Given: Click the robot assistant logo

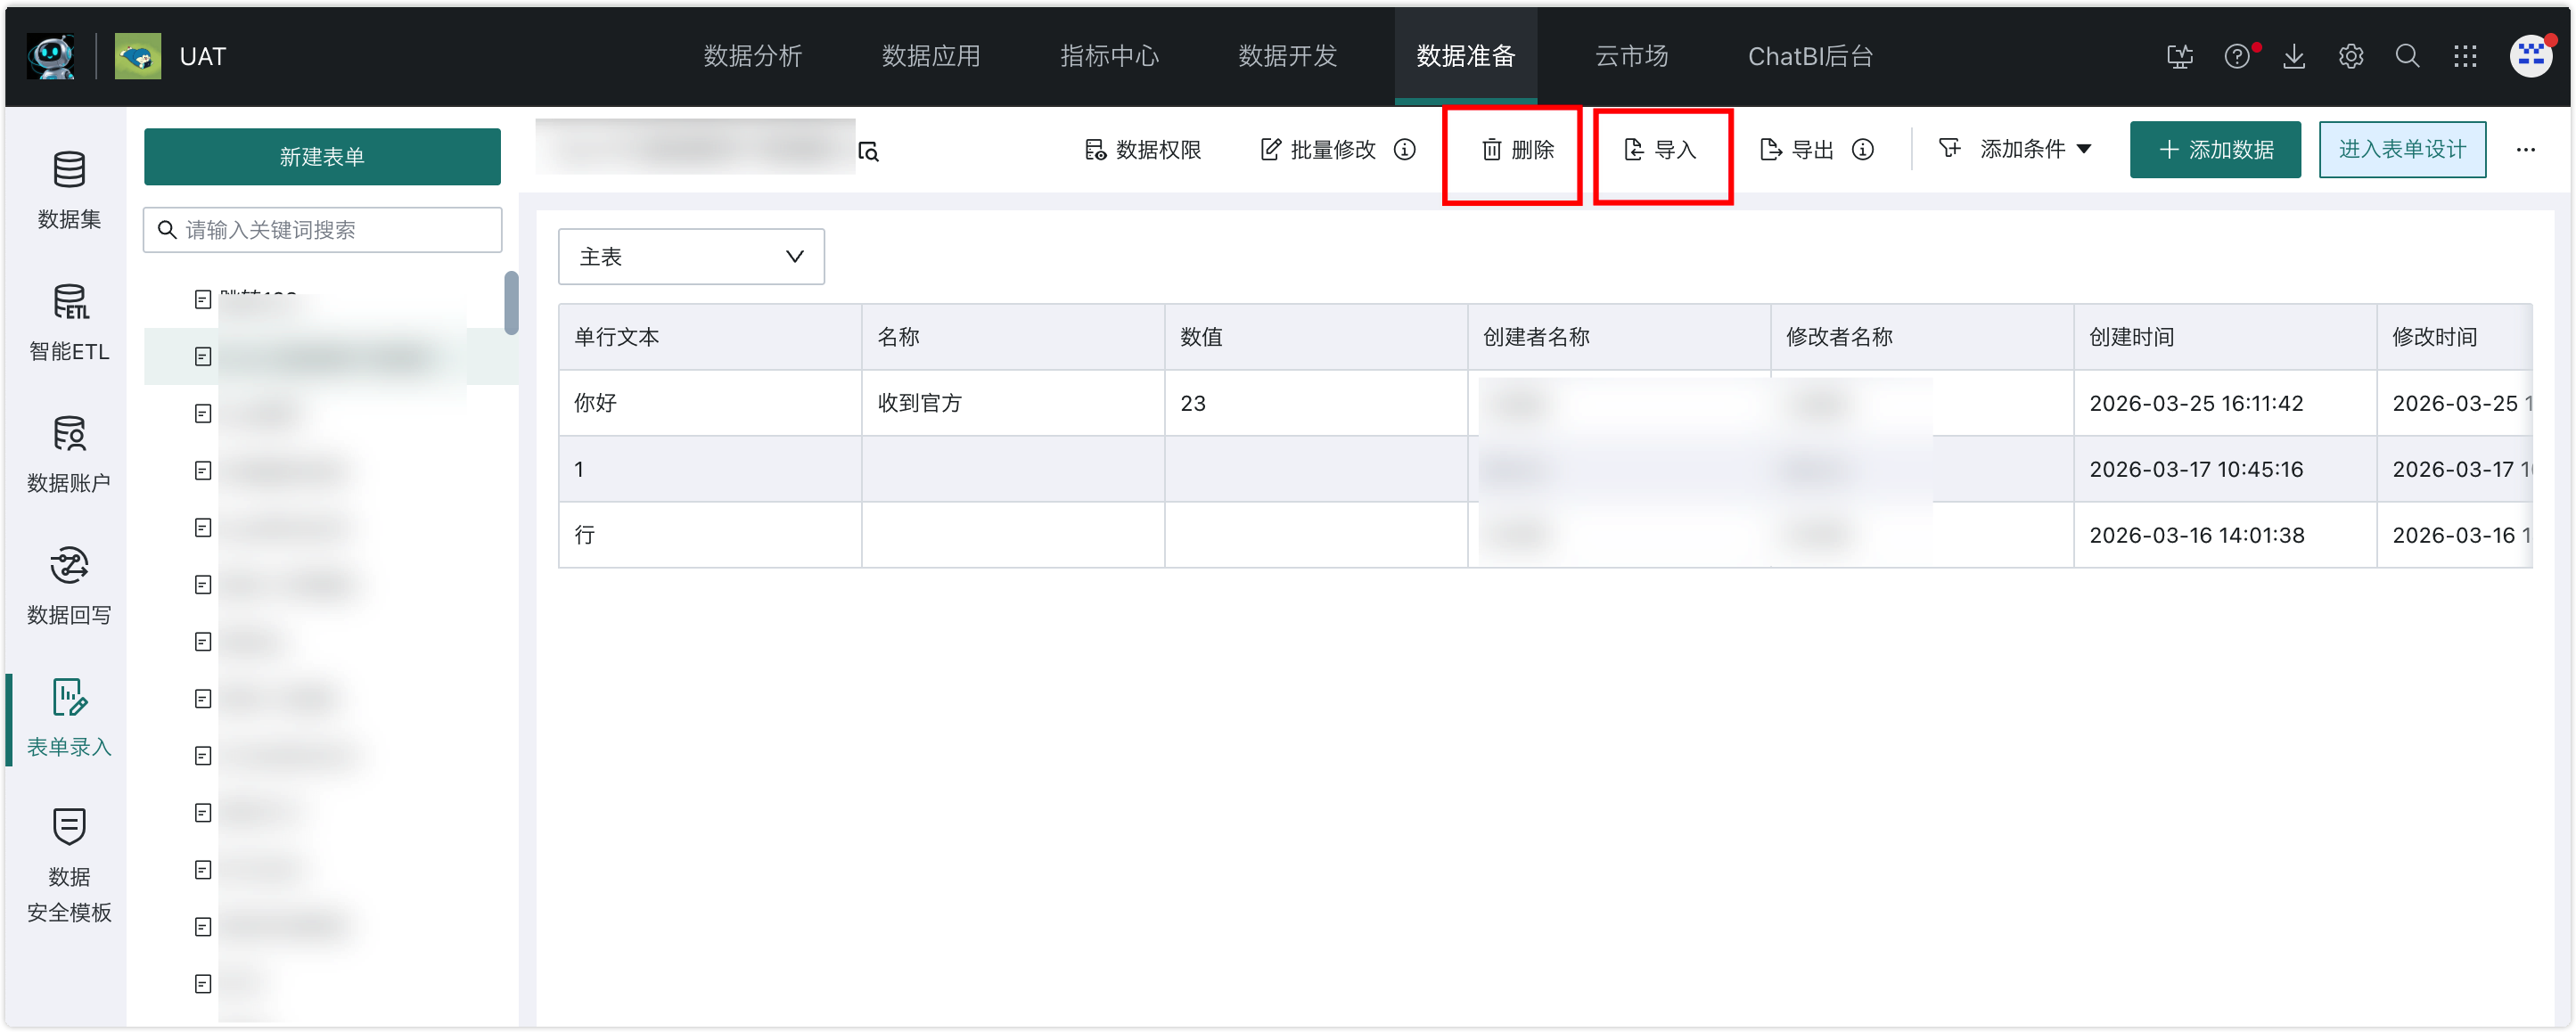Looking at the screenshot, I should 51,56.
